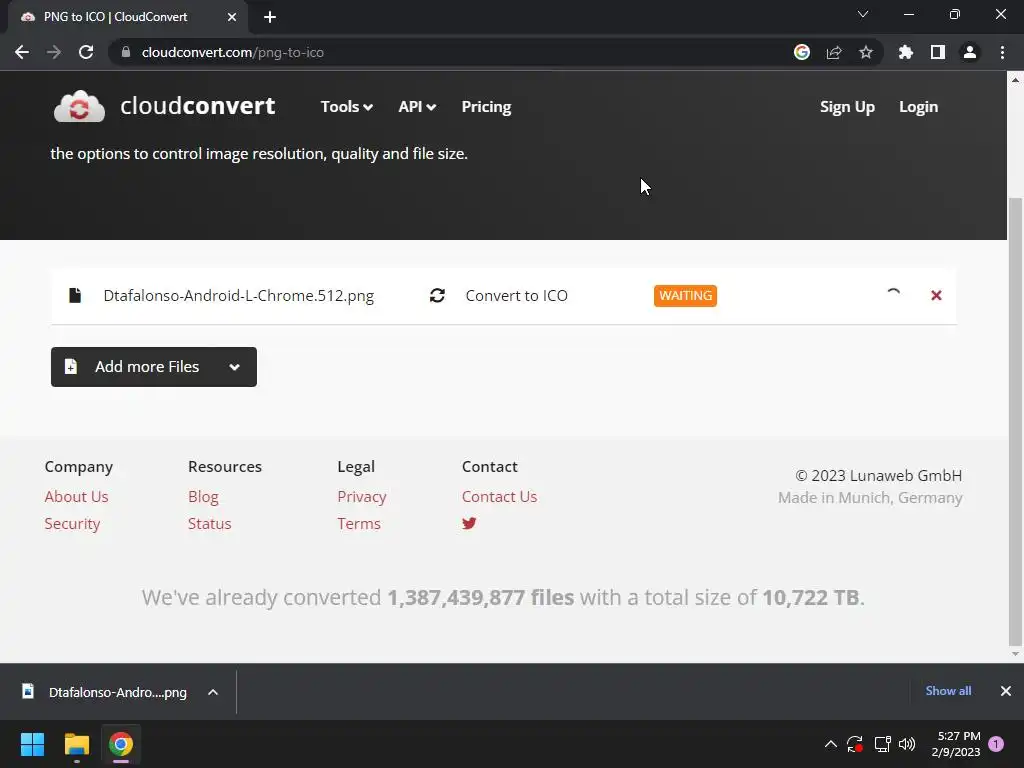Image resolution: width=1024 pixels, height=768 pixels.
Task: Click the cloudconvert wordmark text
Action: [x=198, y=106]
